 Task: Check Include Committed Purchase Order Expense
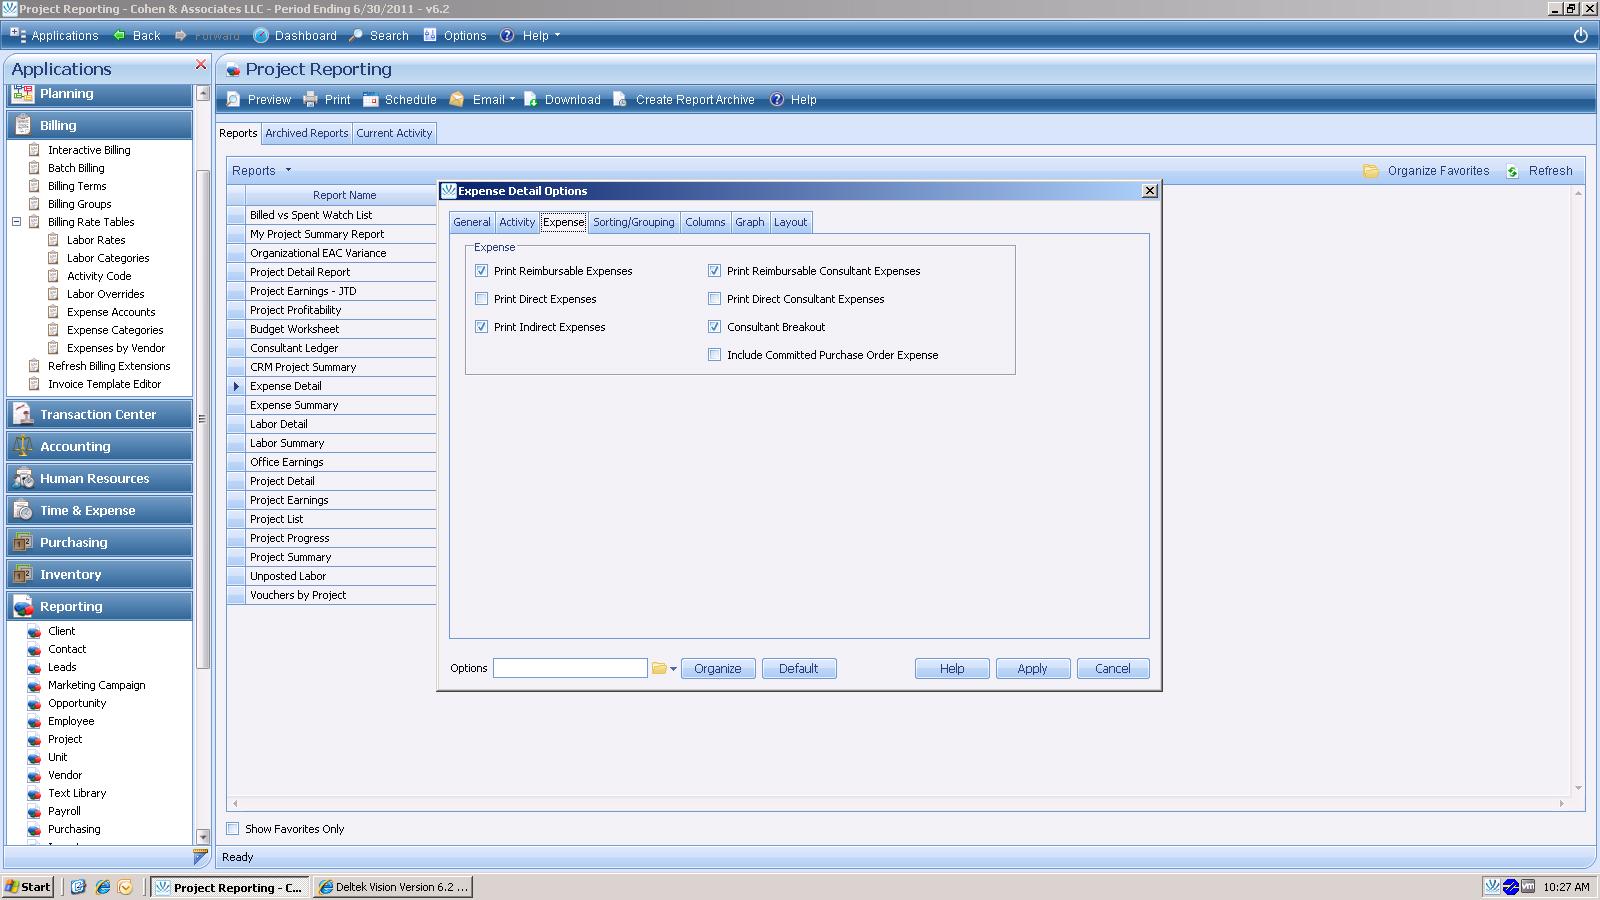(715, 355)
